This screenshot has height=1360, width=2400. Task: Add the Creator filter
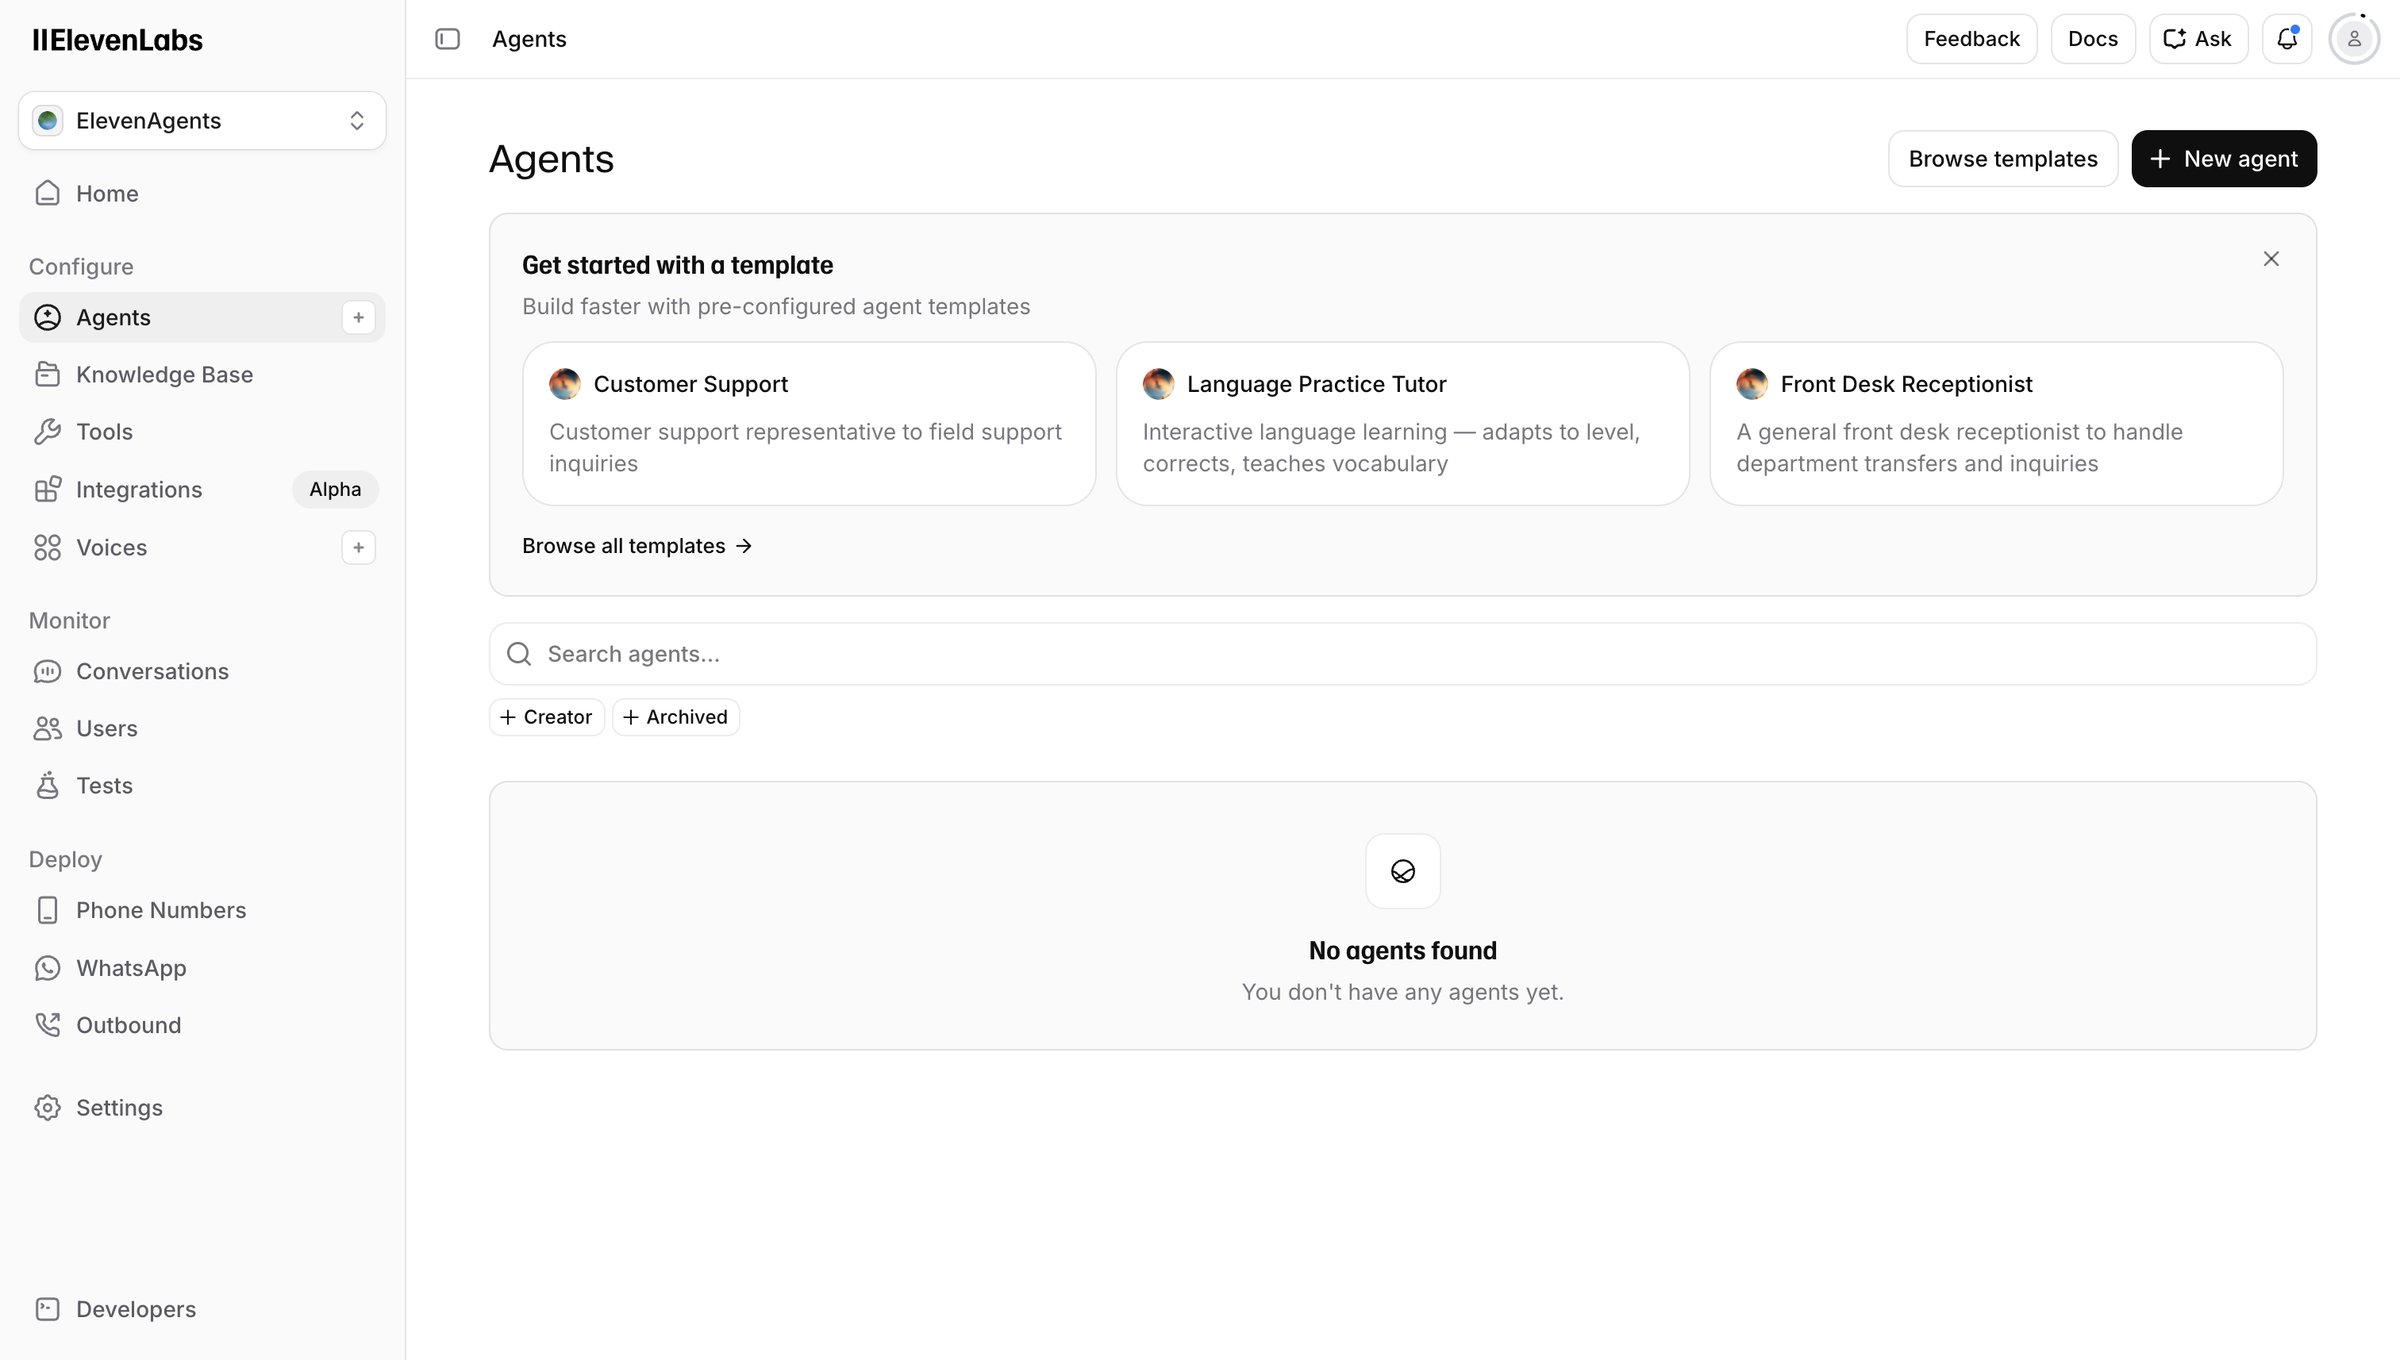click(547, 717)
